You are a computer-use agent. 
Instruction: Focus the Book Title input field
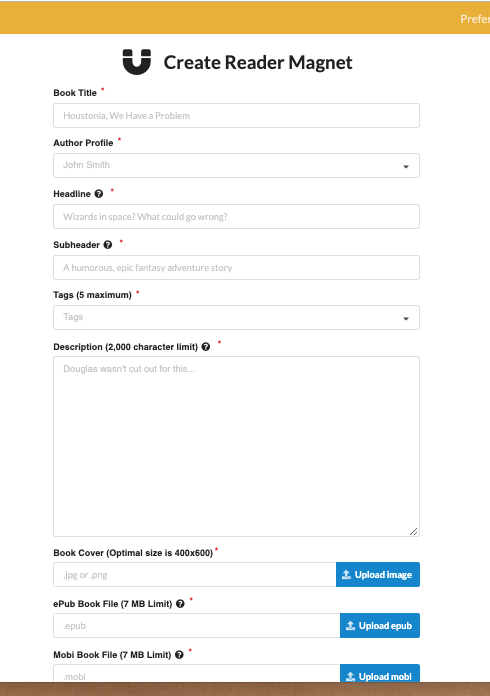pyautogui.click(x=237, y=115)
